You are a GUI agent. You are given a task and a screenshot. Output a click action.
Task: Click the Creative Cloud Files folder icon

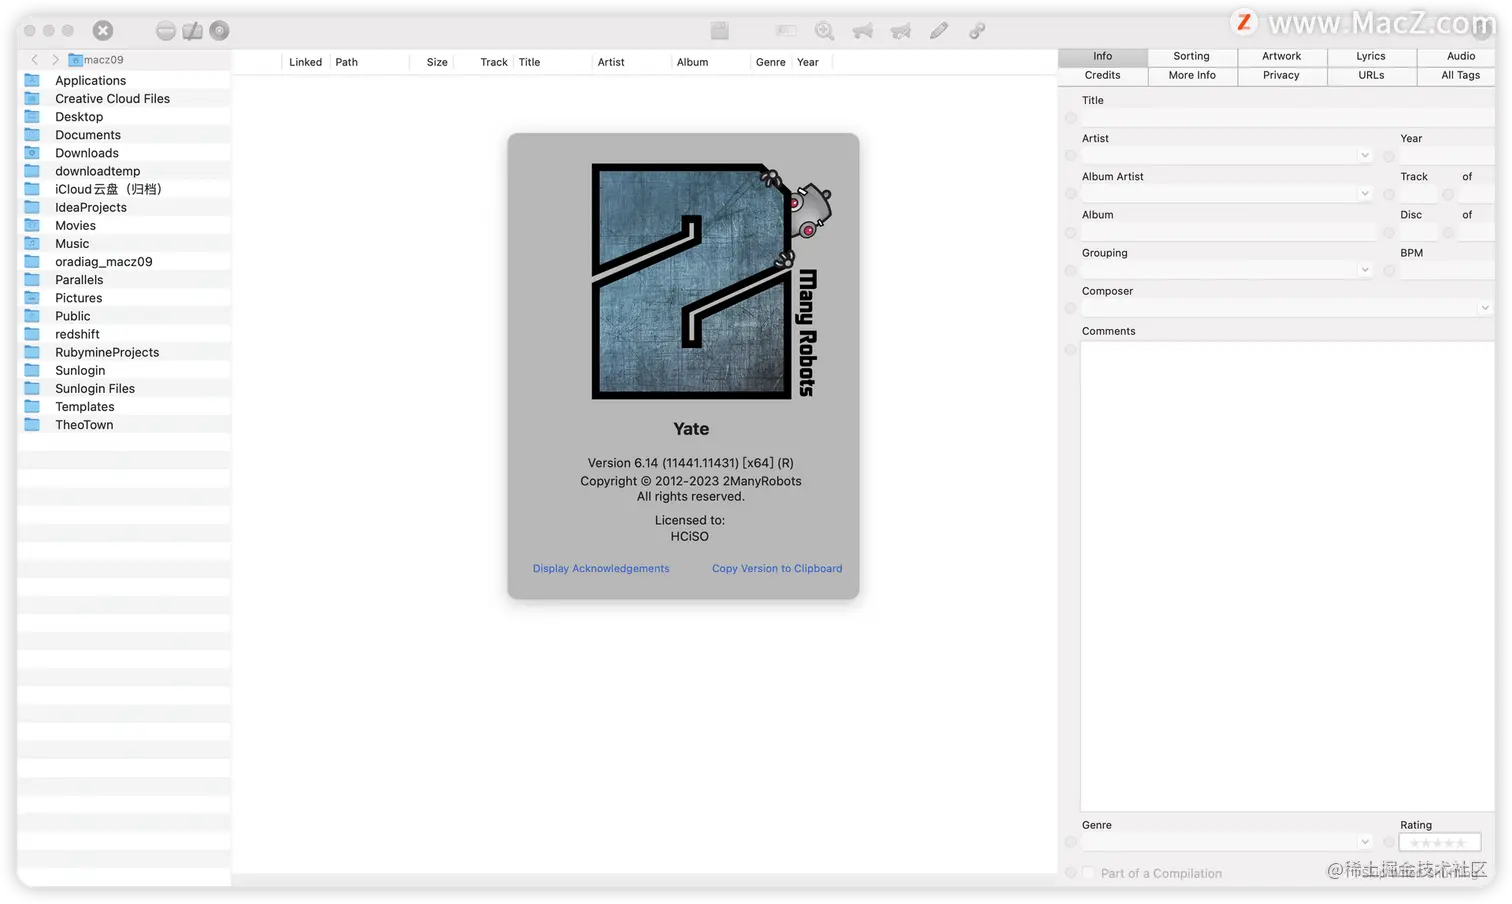[32, 98]
